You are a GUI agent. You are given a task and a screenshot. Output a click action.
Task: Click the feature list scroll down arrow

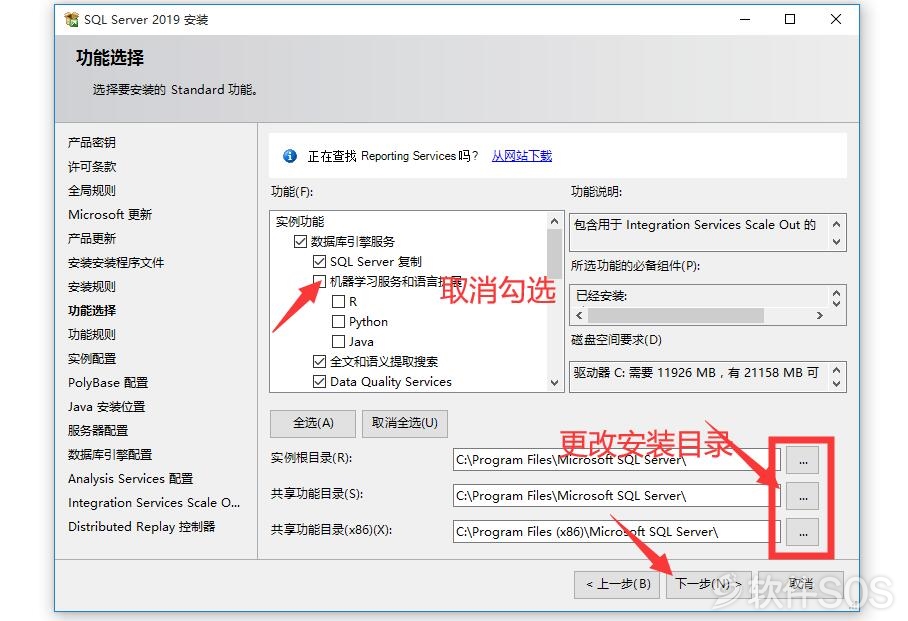click(554, 383)
